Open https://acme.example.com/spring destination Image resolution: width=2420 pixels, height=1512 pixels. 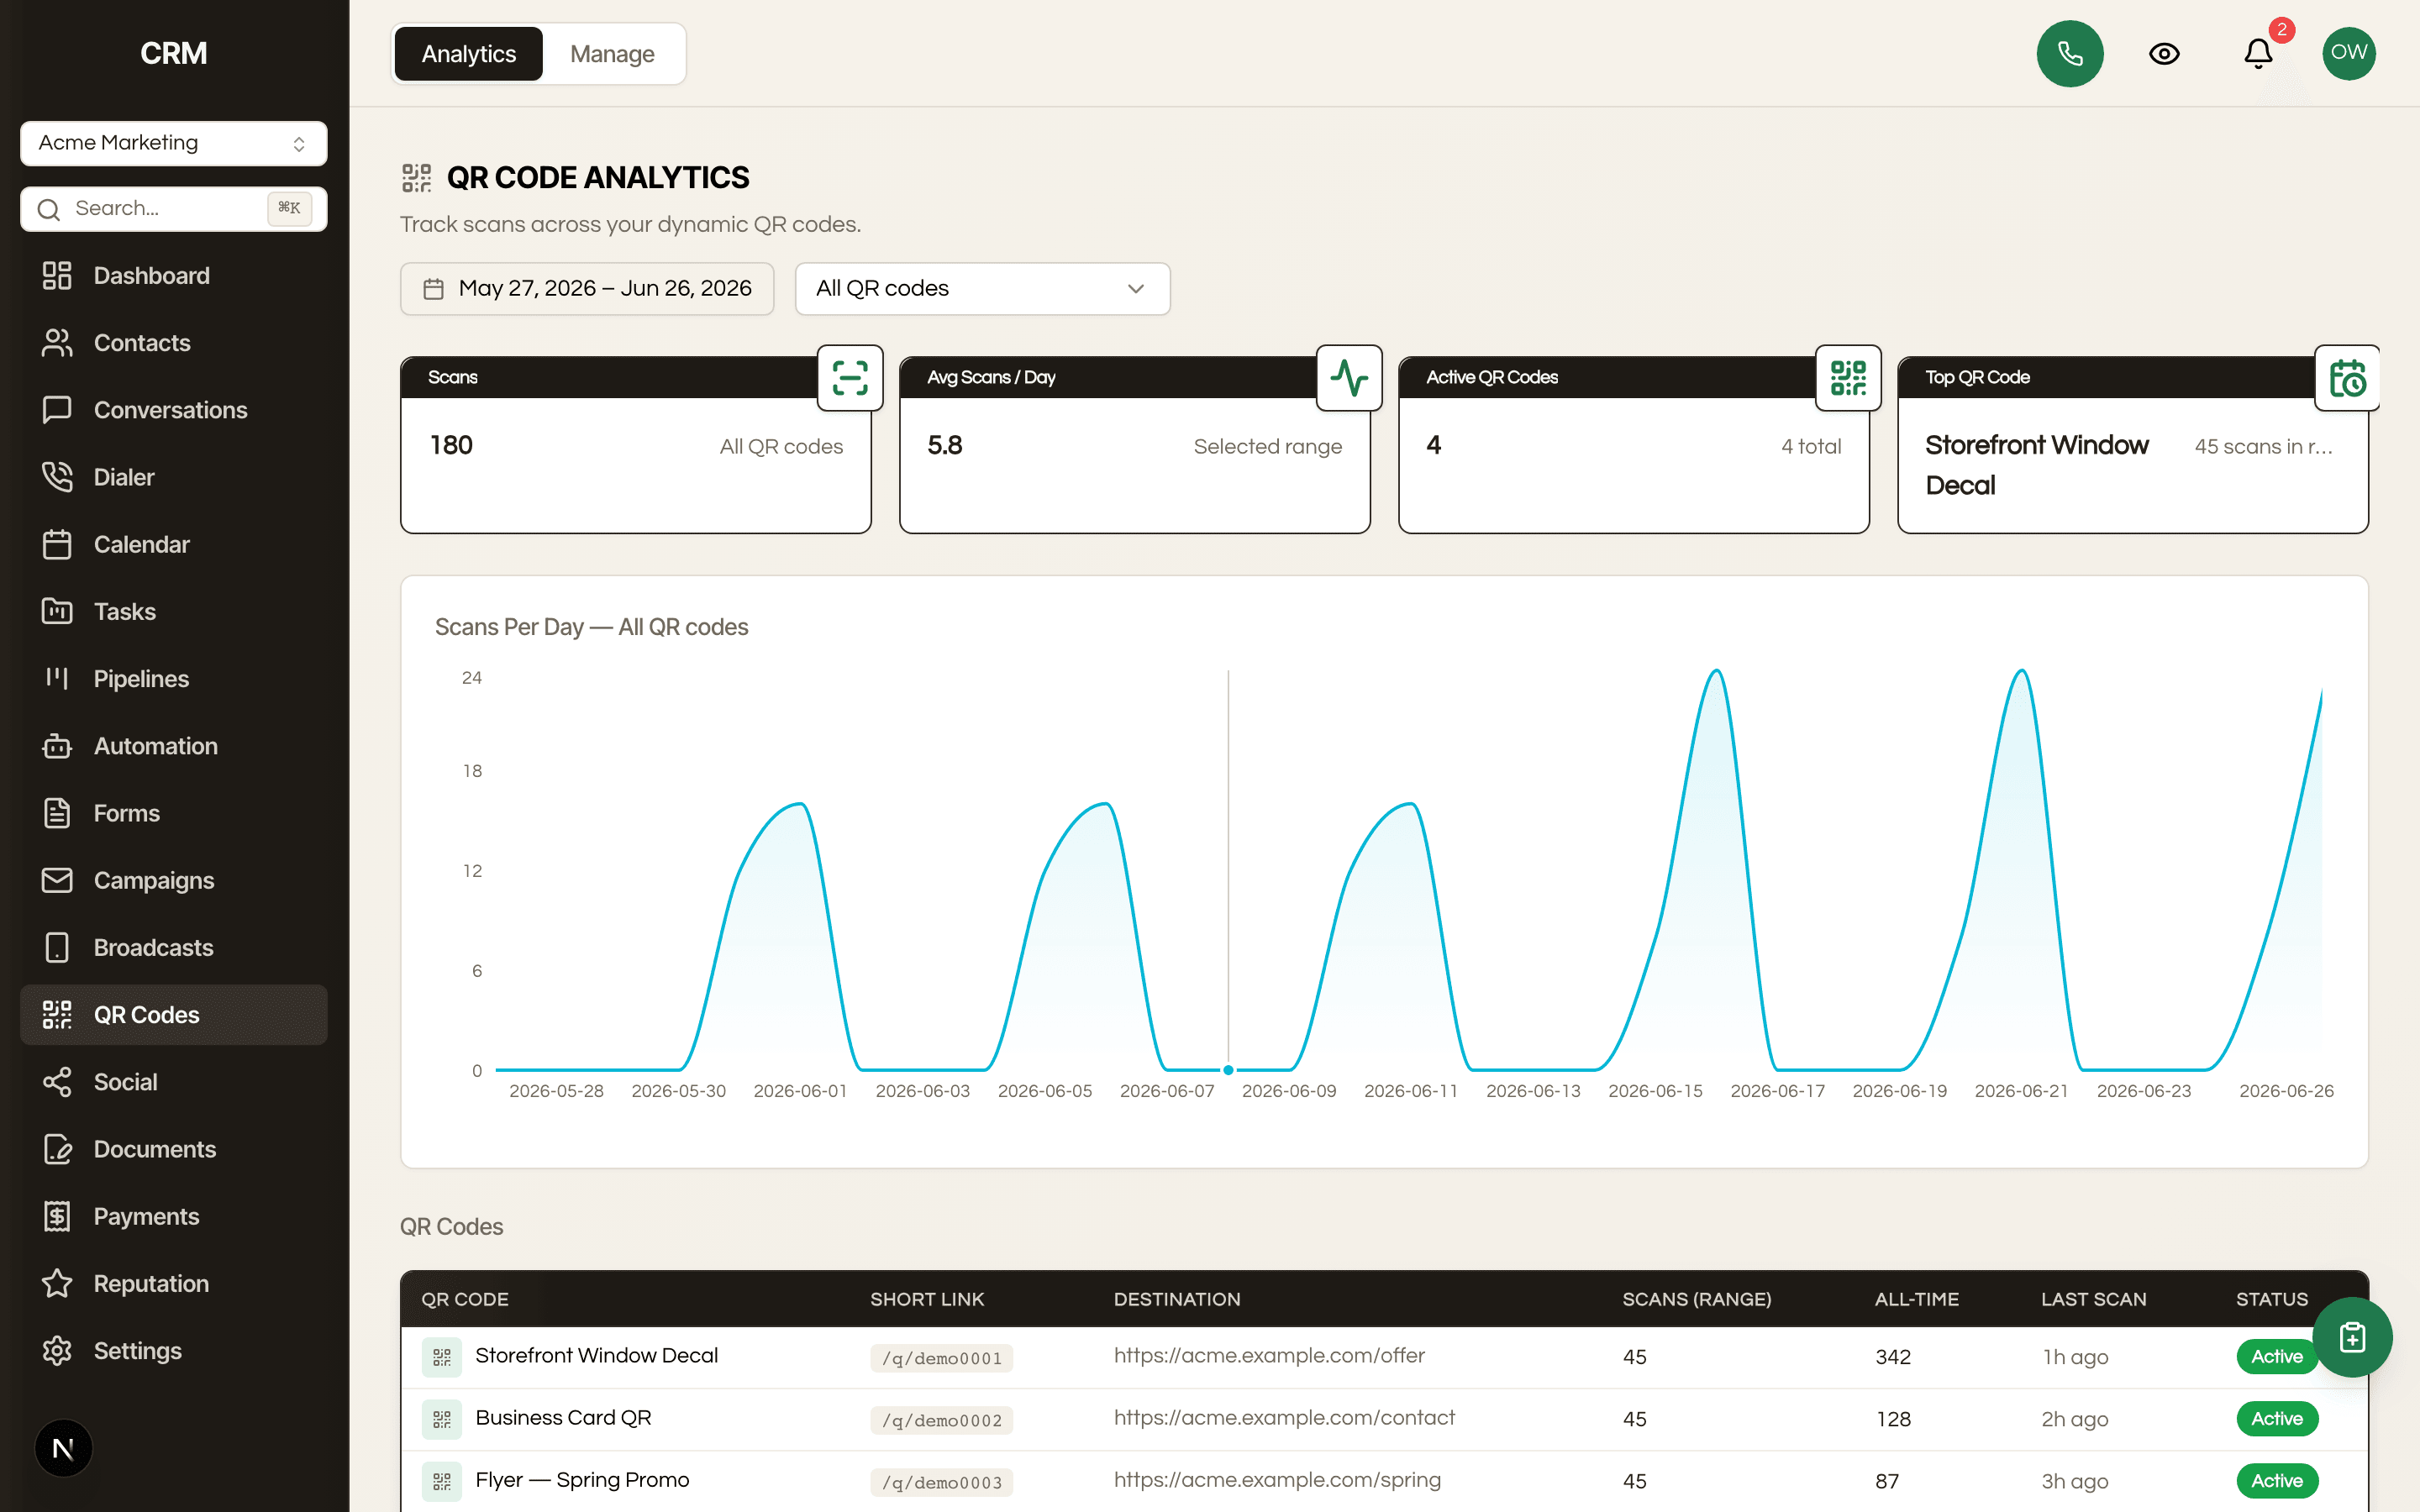point(1277,1480)
